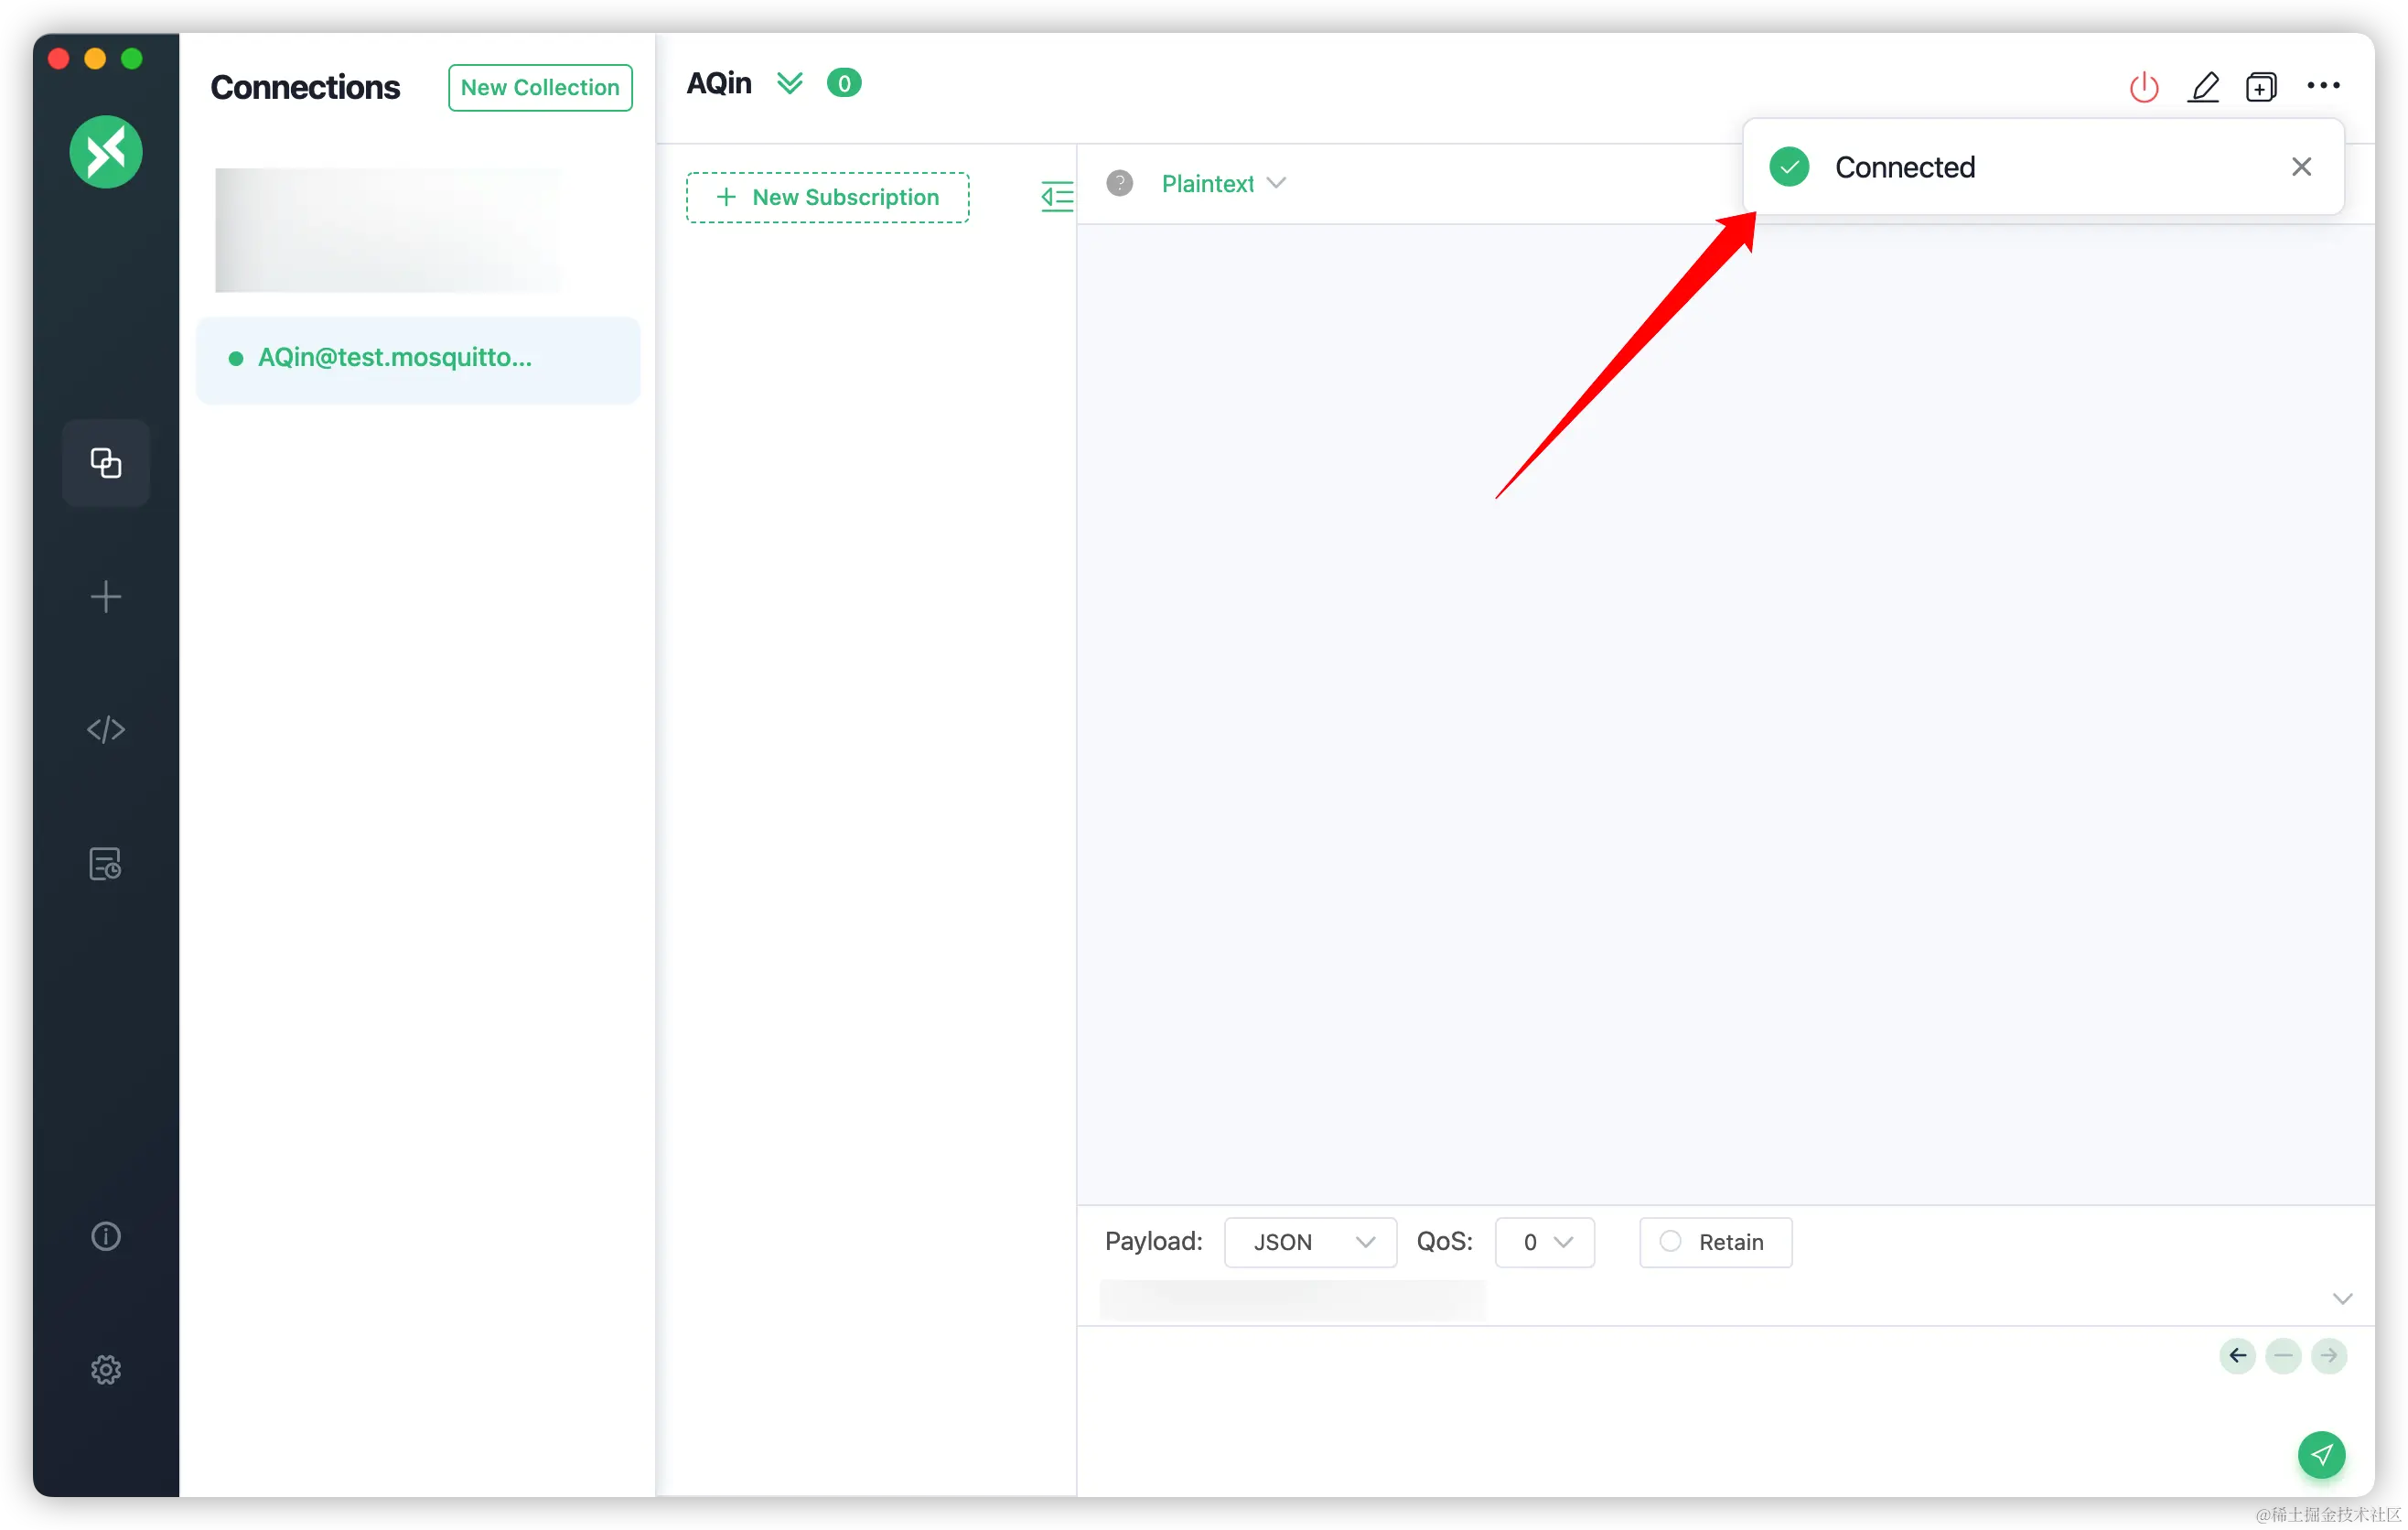
Task: Open the Payload JSON dropdown
Action: [x=1309, y=1242]
